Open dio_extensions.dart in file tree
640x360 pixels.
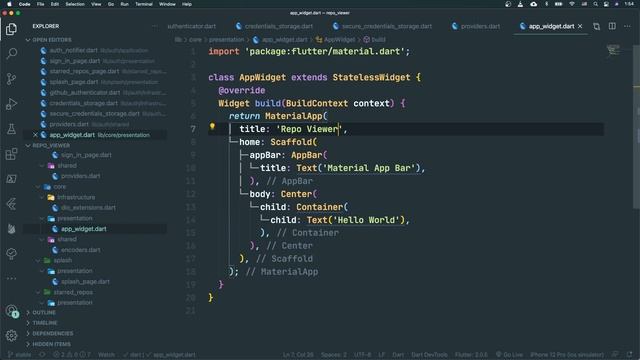(x=88, y=208)
